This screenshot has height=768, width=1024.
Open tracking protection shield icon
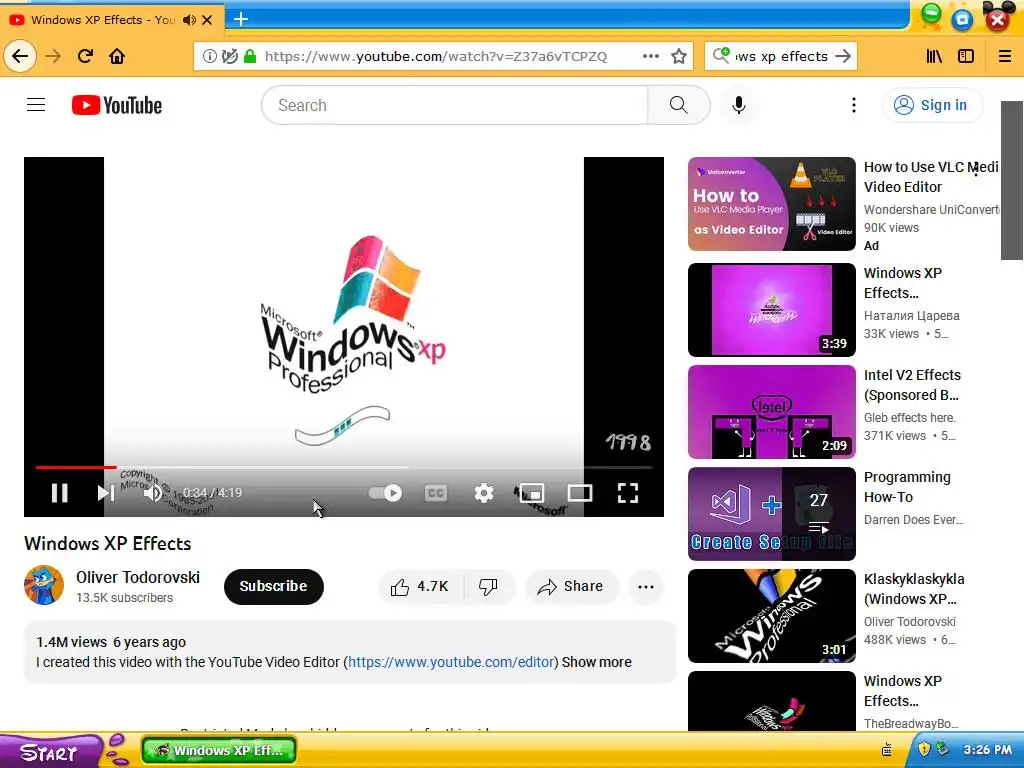tap(229, 56)
